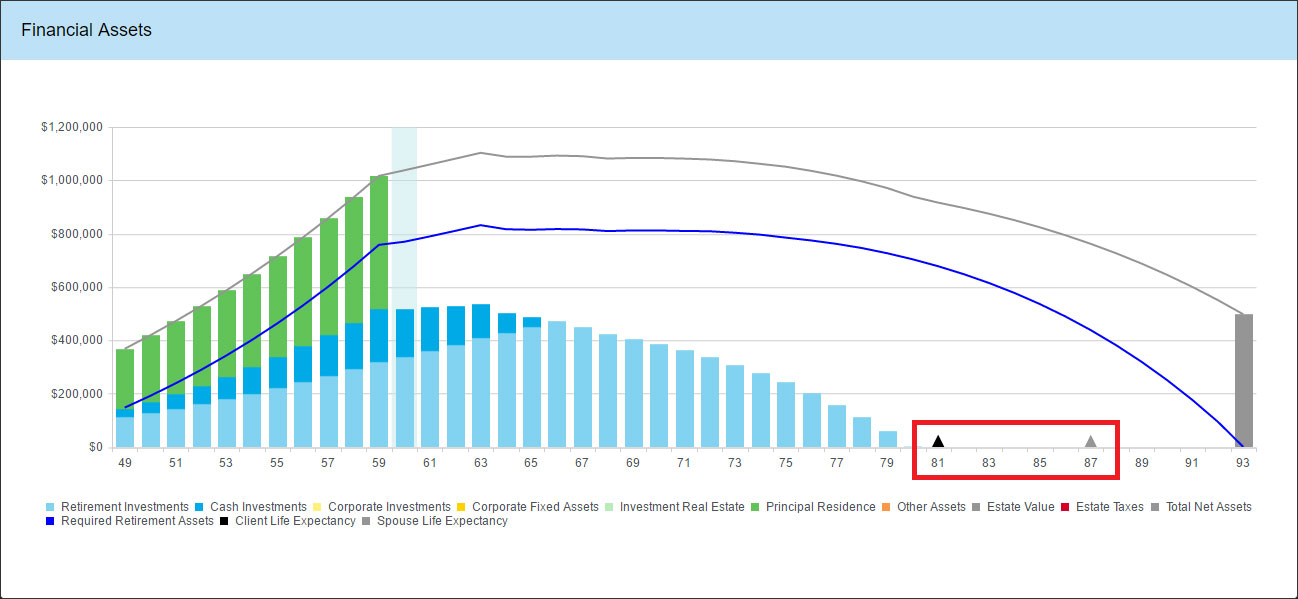Click the tall grey bar at age 93
The width and height of the screenshot is (1298, 599).
[x=1243, y=380]
